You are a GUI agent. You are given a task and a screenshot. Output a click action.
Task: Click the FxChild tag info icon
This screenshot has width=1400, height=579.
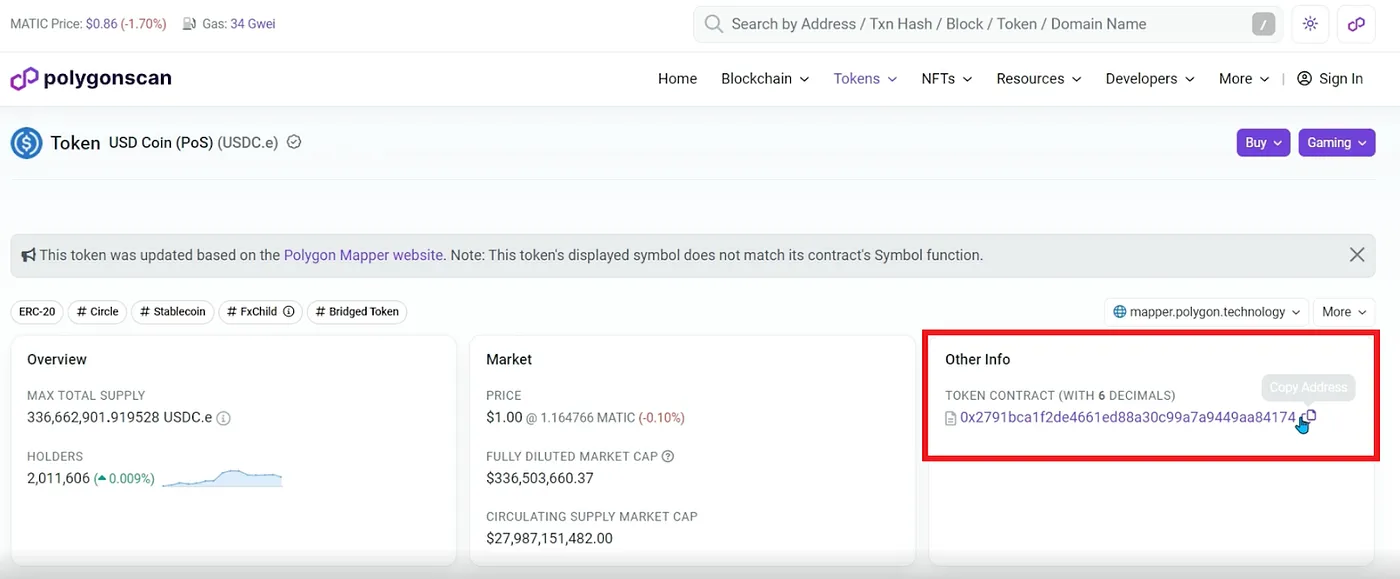coord(289,312)
